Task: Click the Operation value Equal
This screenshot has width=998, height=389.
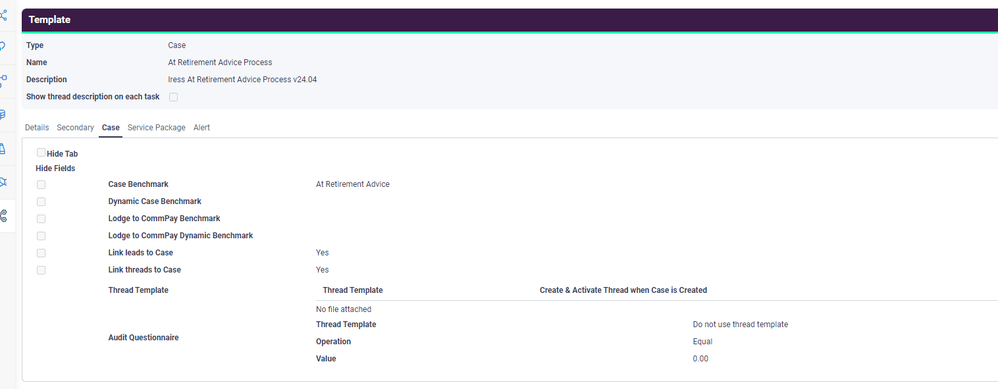Action: pyautogui.click(x=703, y=342)
